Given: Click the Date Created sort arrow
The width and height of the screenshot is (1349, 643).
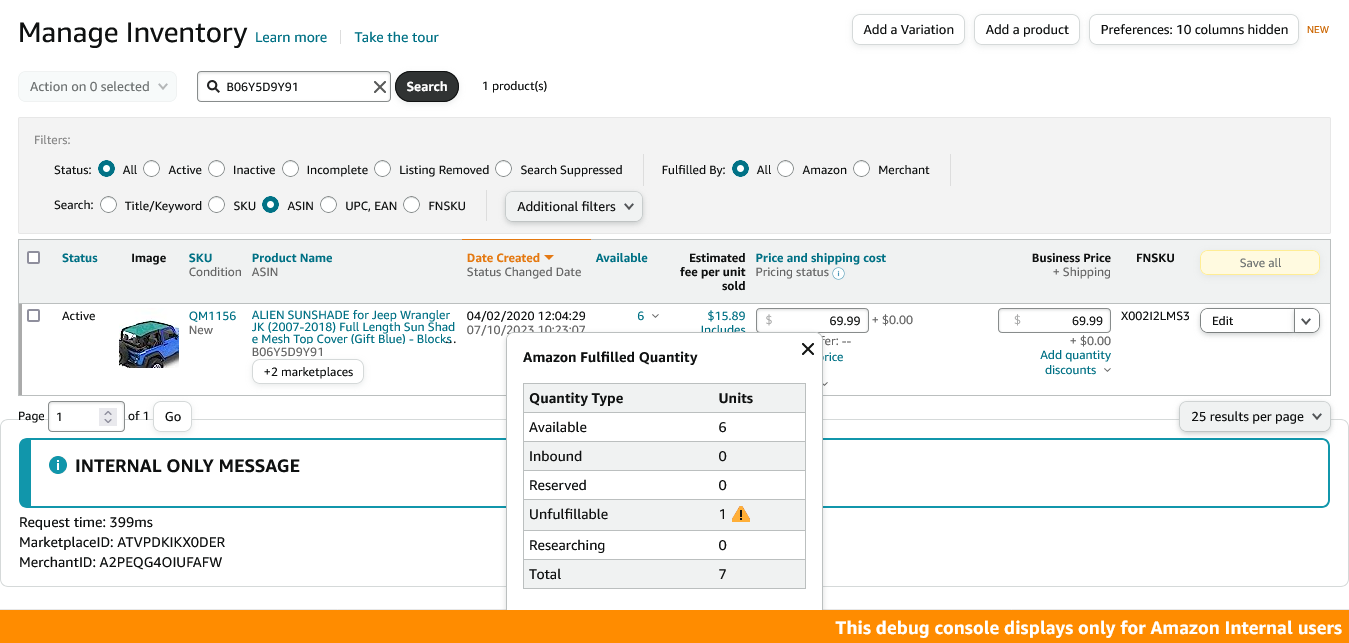Looking at the screenshot, I should pos(549,258).
